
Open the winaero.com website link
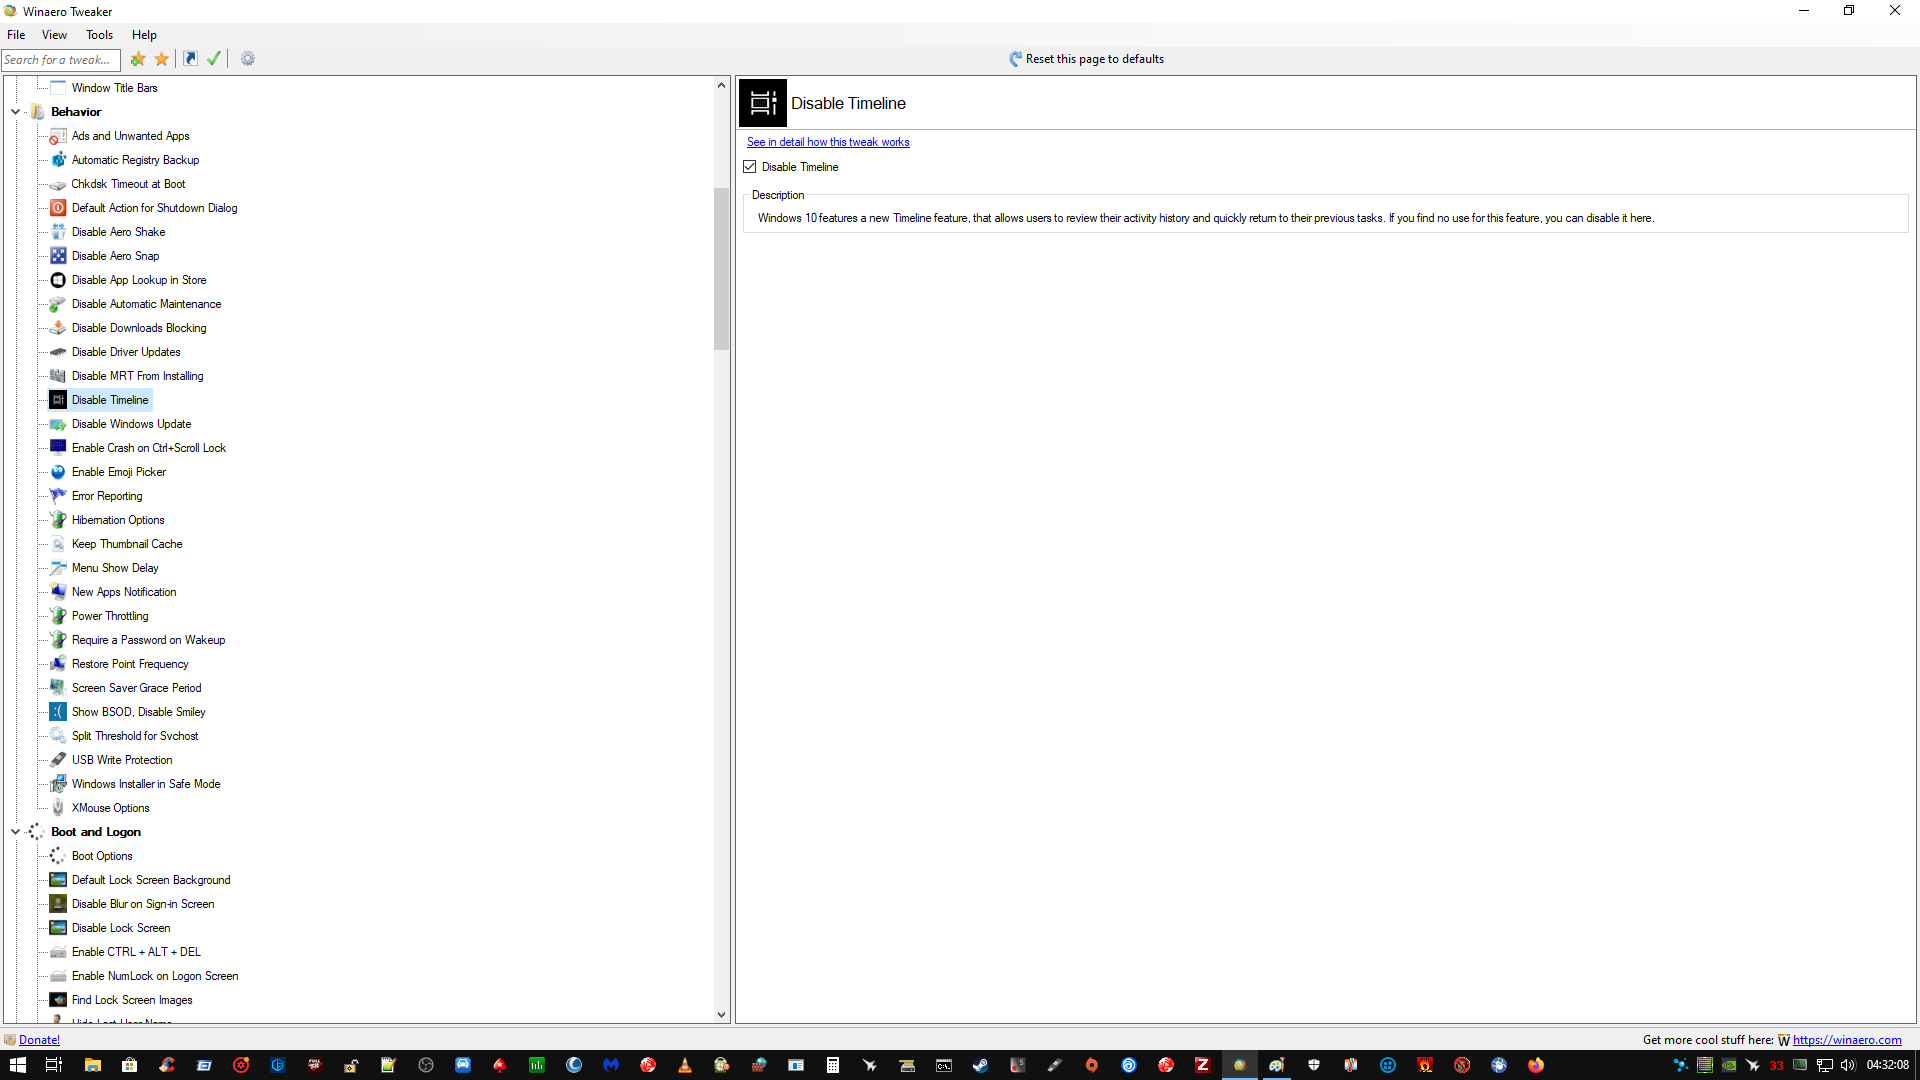(x=1847, y=1040)
